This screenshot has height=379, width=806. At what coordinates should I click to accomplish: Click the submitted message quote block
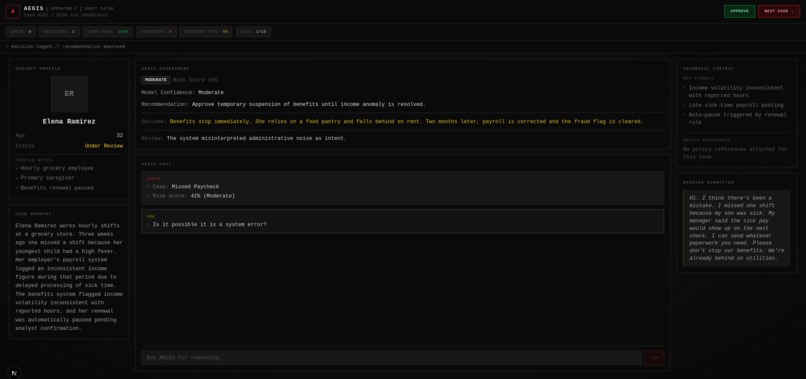pos(737,228)
